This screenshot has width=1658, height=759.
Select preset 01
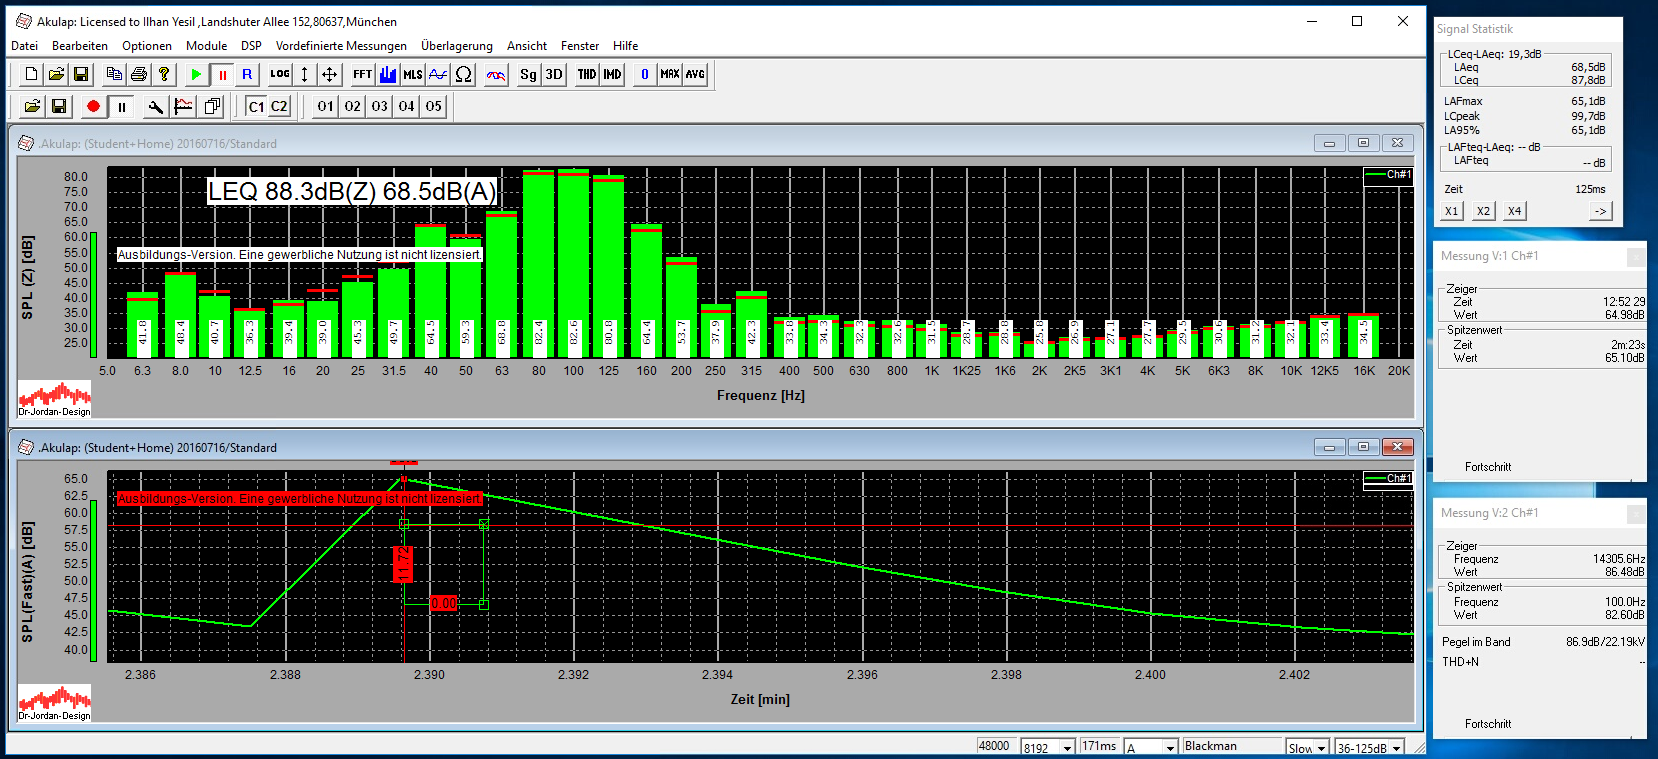pyautogui.click(x=326, y=106)
